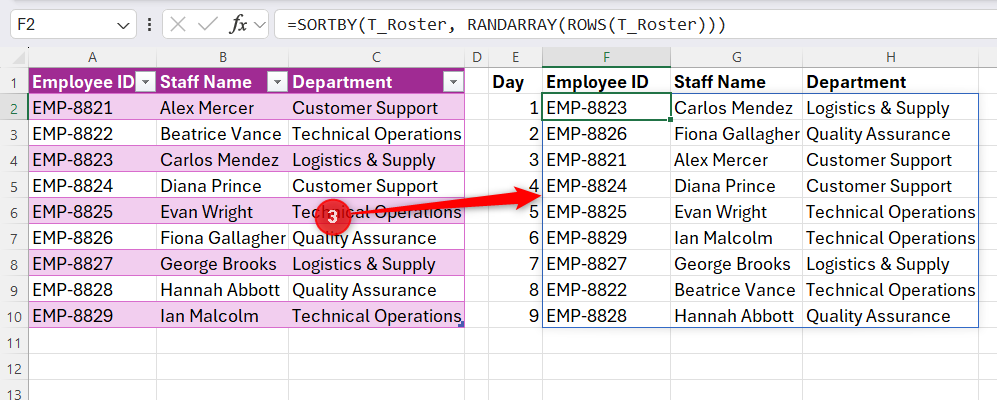Select Fiona Gallagher in column G
This screenshot has height=400, width=997.
pyautogui.click(x=736, y=134)
